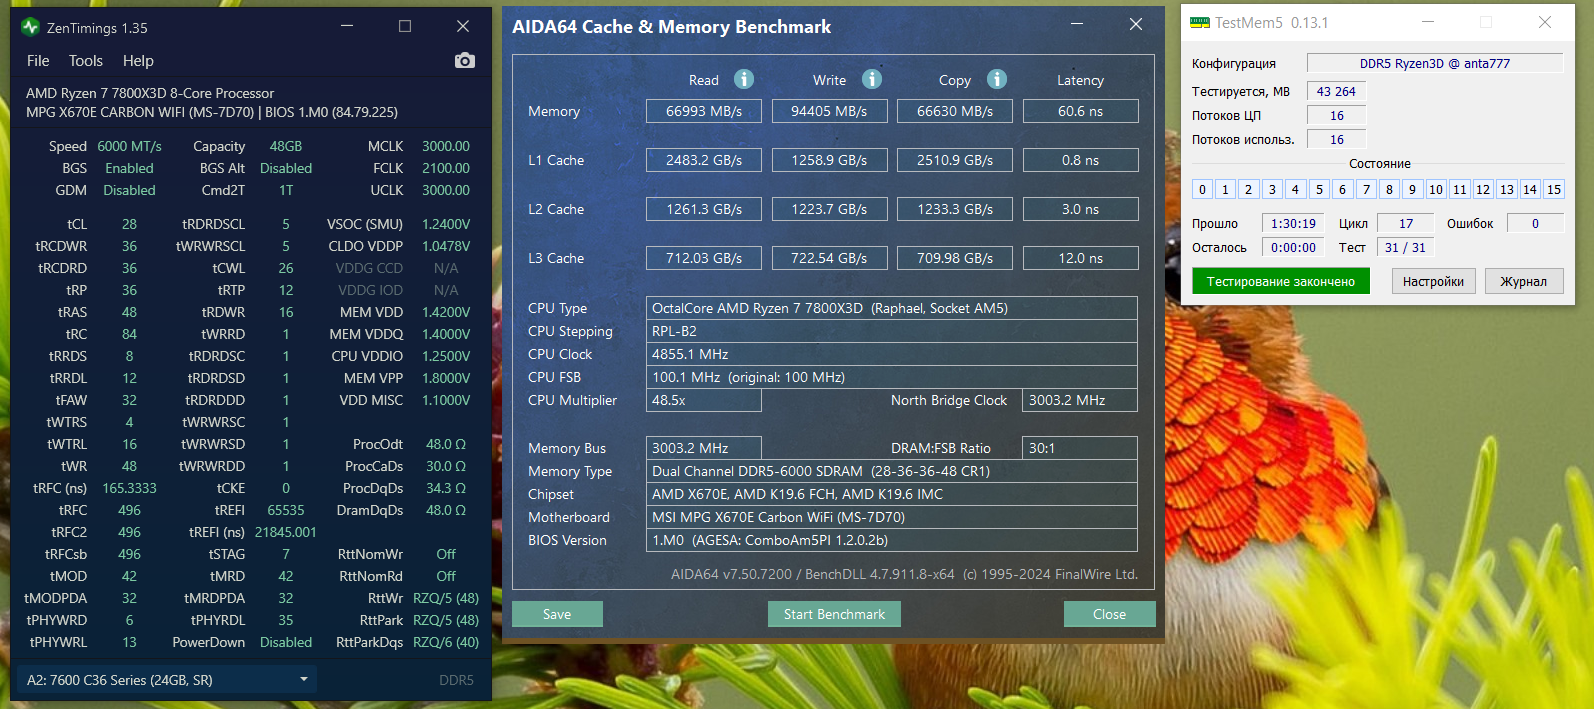The width and height of the screenshot is (1594, 709).
Task: Click the Capacity value 48GB
Action: (x=286, y=146)
